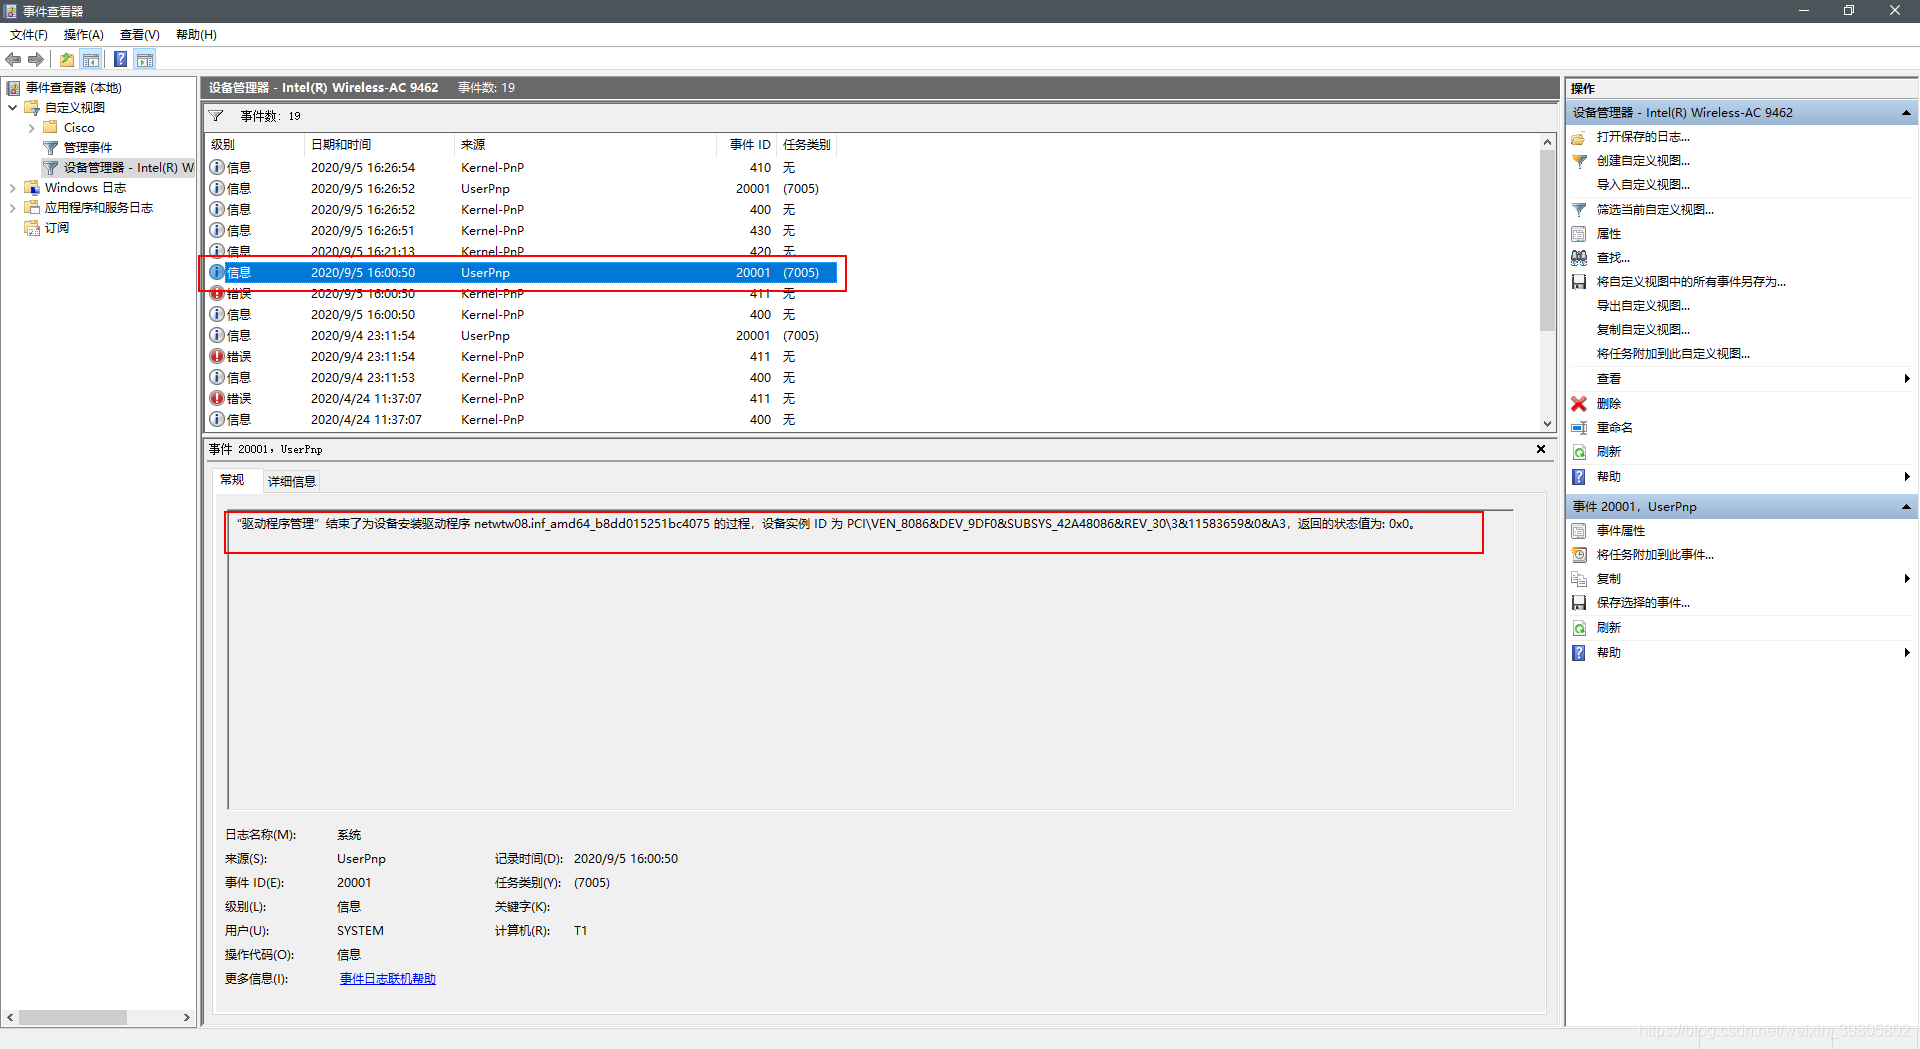Click the bottom 帮助 question mark icon
This screenshot has width=1920, height=1049.
click(1579, 653)
